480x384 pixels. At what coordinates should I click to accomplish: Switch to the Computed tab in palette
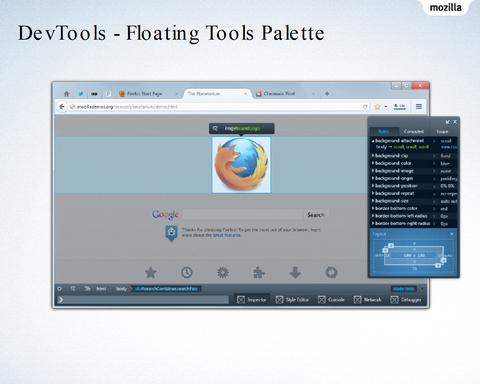(x=414, y=132)
